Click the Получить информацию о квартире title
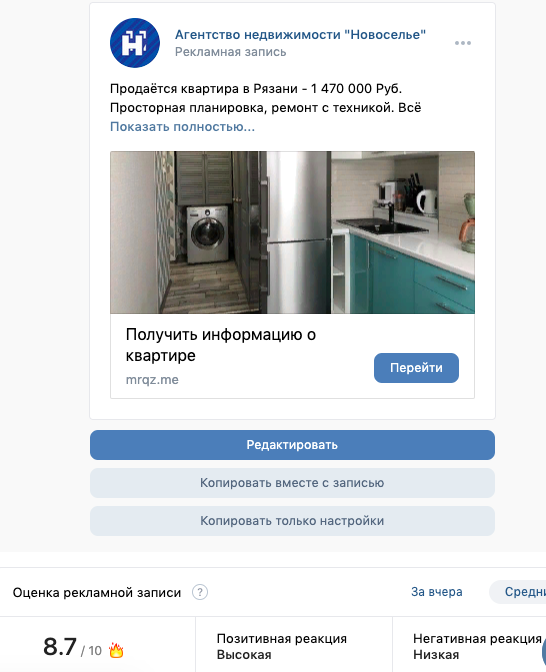Viewport: 546px width, 672px height. pyautogui.click(x=221, y=345)
